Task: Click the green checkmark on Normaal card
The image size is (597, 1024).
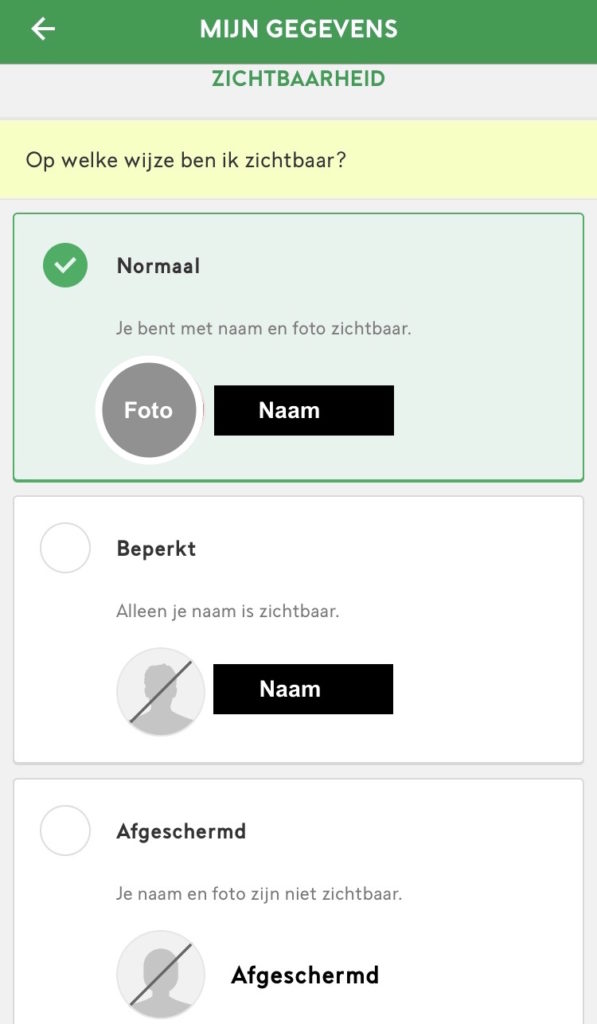Action: pyautogui.click(x=65, y=265)
